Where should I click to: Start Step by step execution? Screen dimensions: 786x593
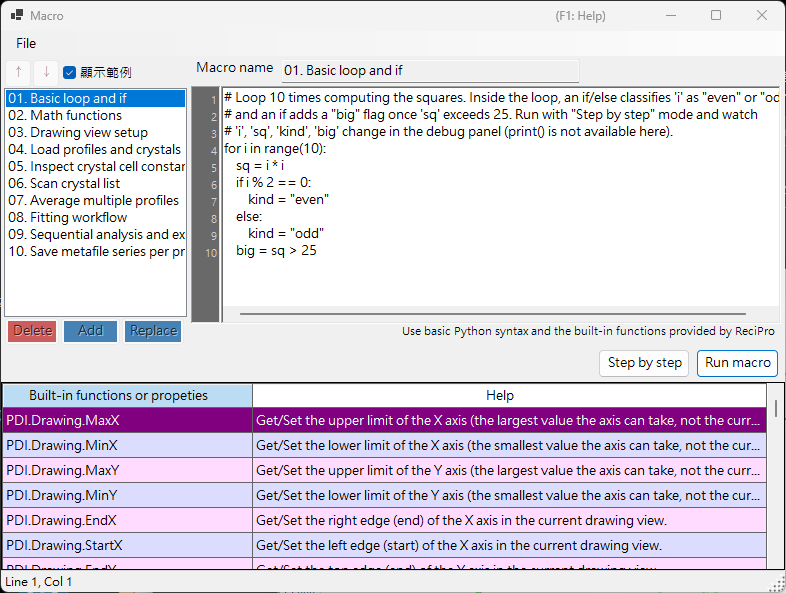point(644,363)
